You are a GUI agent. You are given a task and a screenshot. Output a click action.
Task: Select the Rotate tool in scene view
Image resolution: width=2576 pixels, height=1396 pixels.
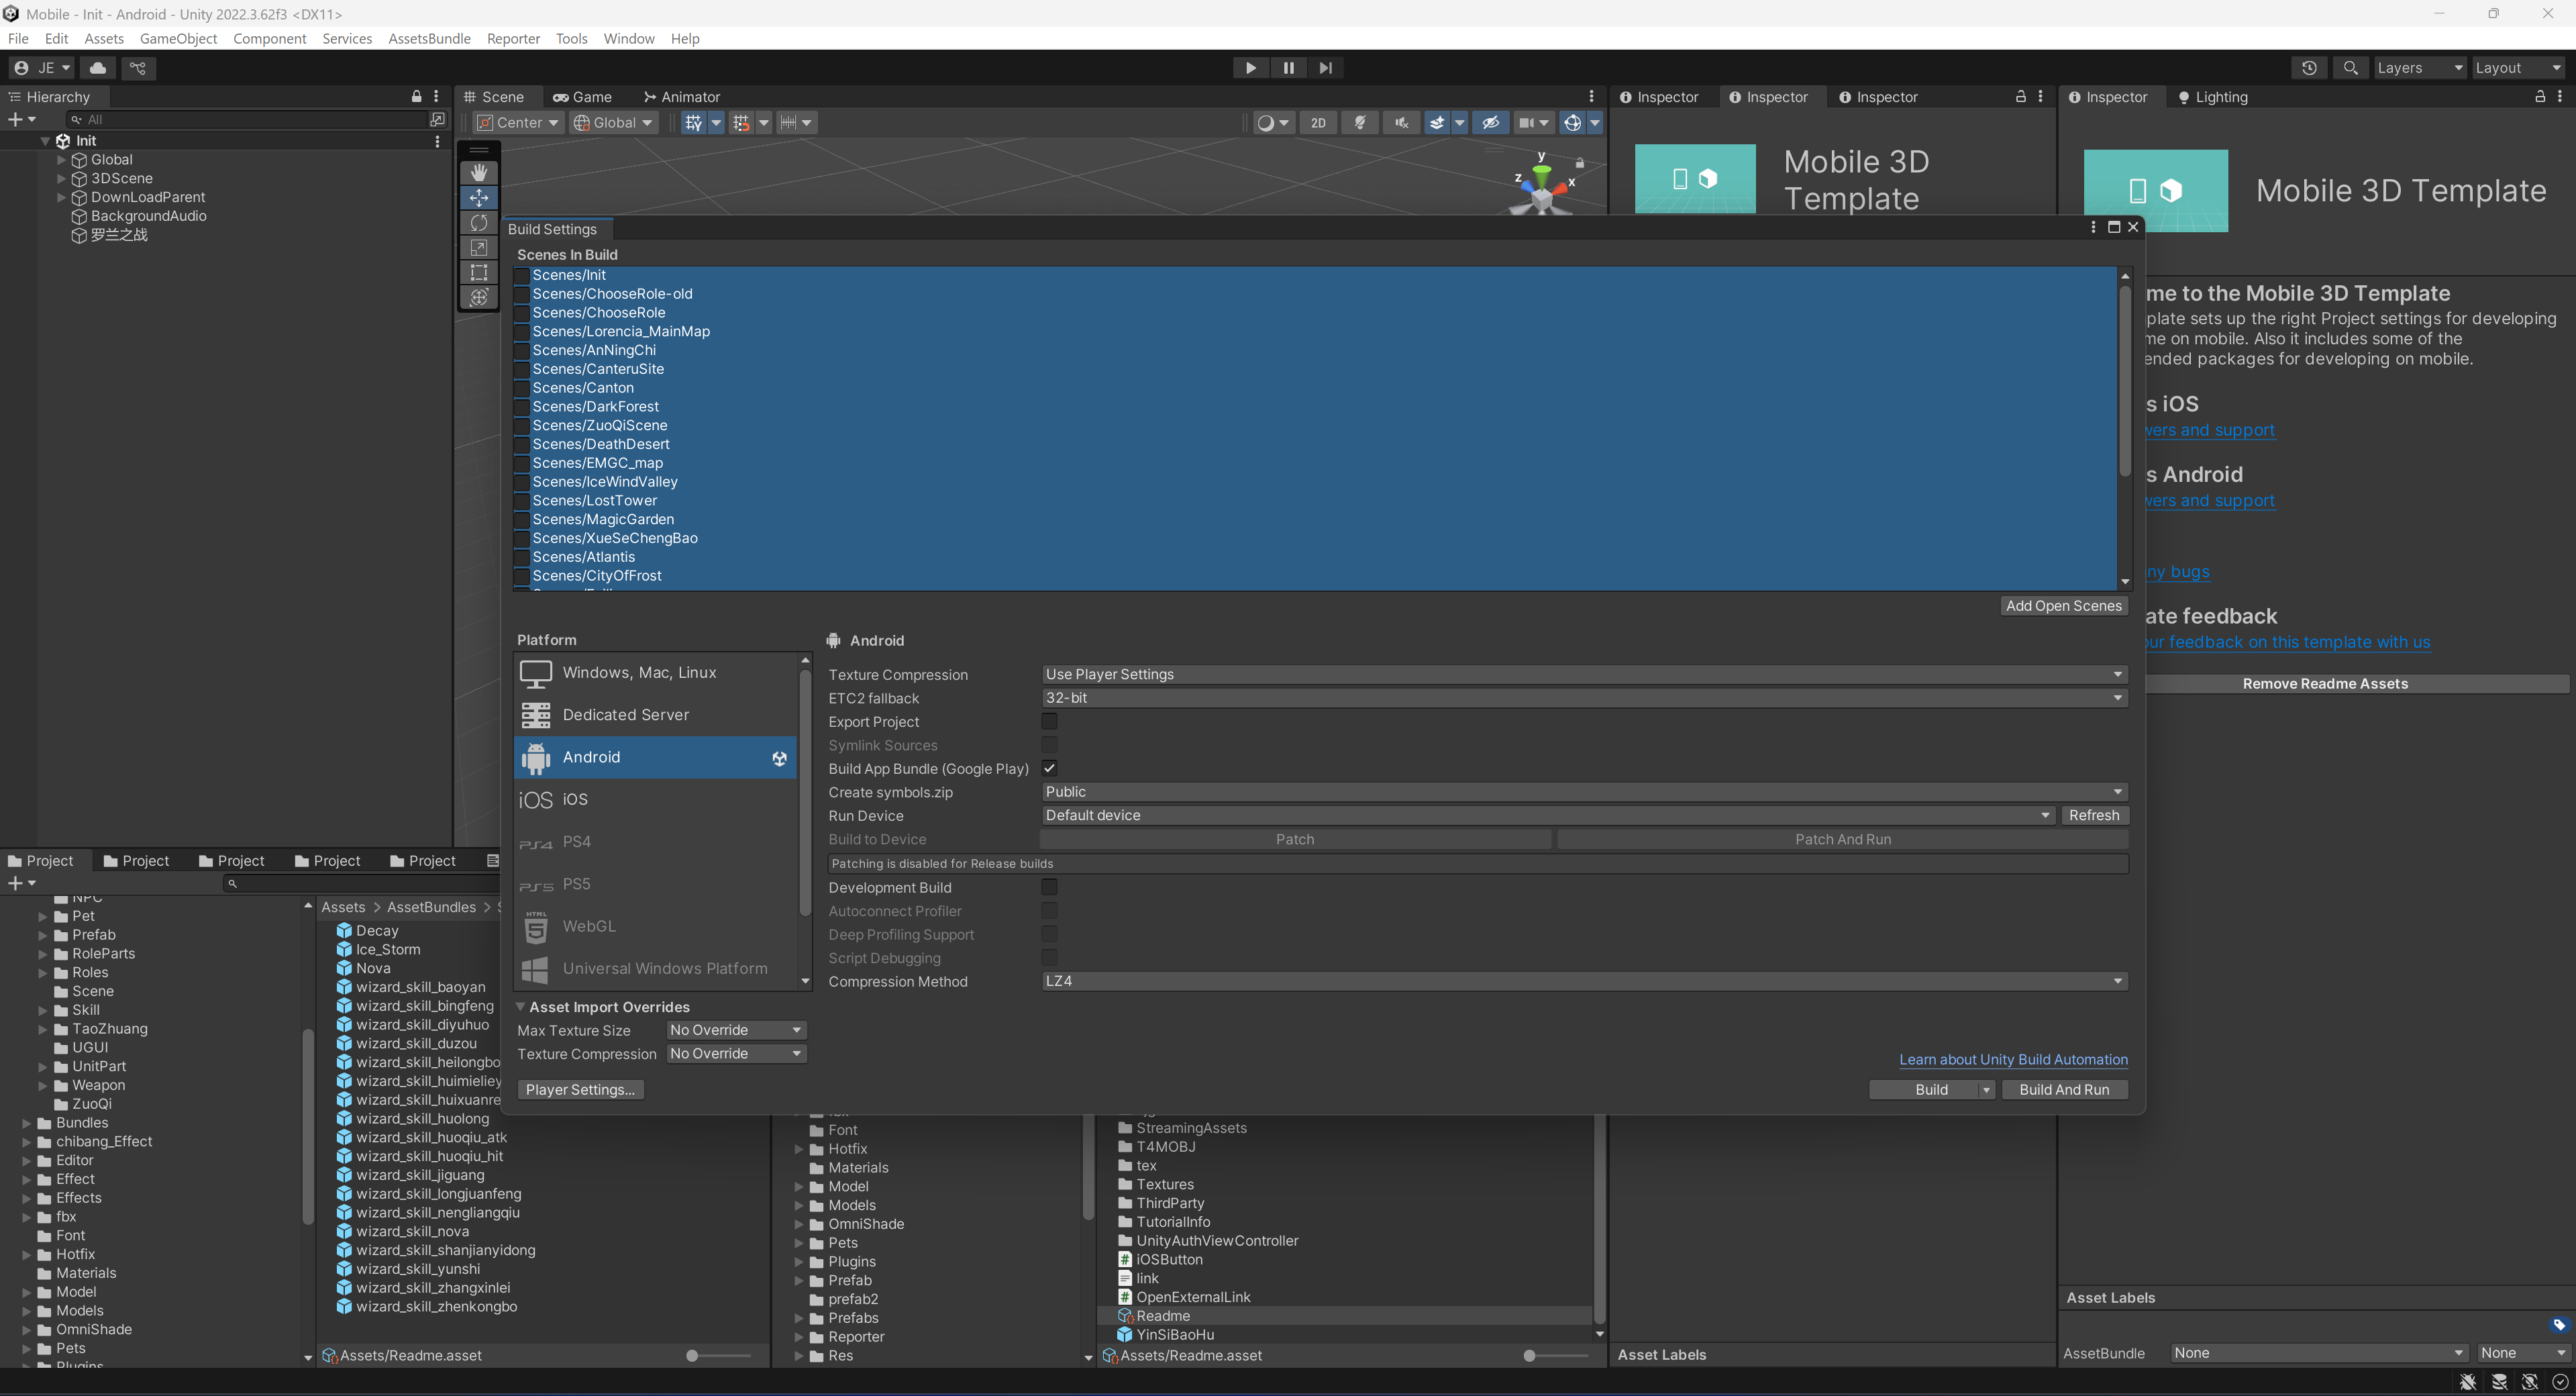[479, 223]
